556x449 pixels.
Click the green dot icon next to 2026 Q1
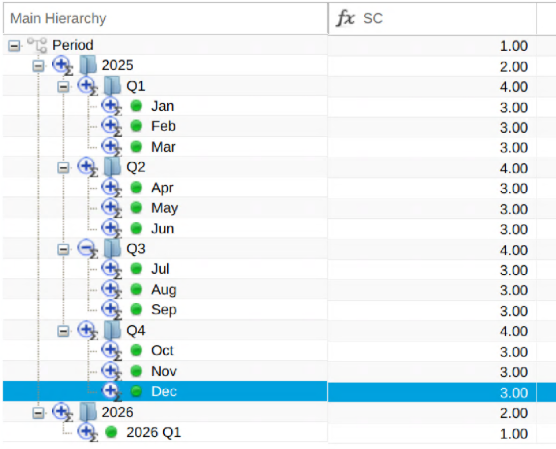[111, 432]
